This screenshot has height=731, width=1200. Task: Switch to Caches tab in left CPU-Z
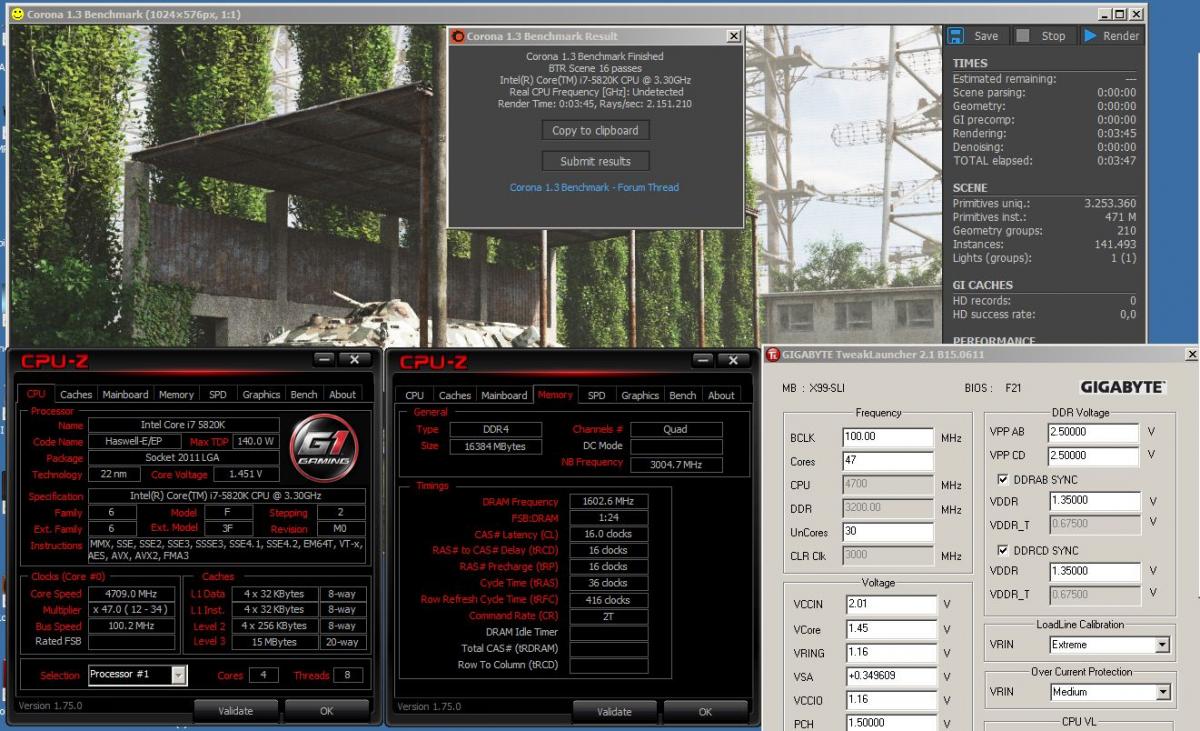click(x=76, y=394)
